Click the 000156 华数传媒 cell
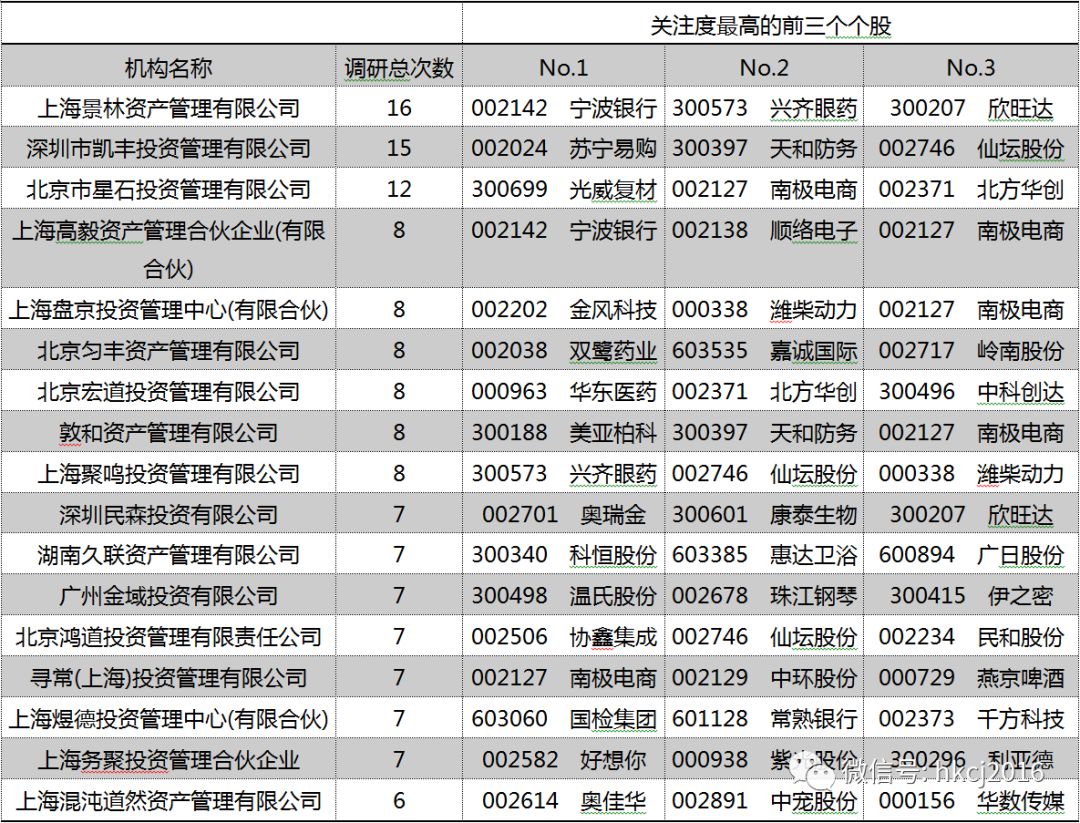The image size is (1080, 823). point(970,800)
